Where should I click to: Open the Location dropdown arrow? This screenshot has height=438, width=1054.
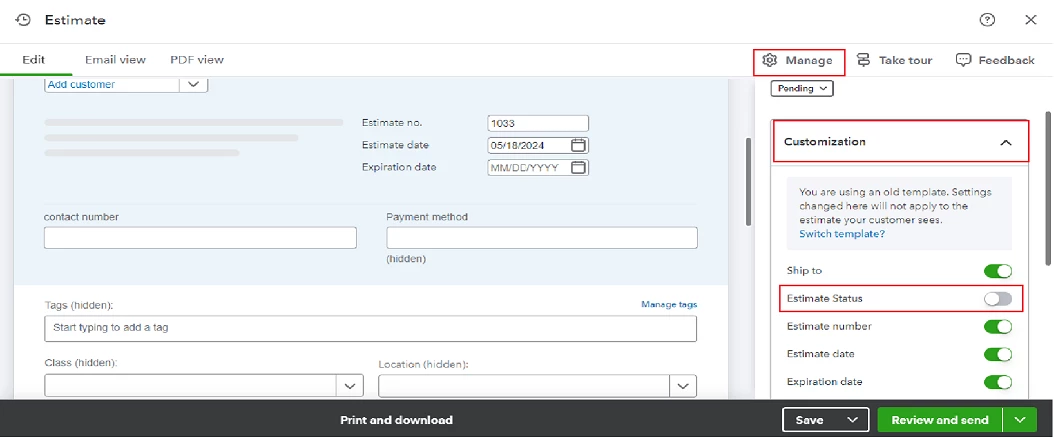click(683, 386)
